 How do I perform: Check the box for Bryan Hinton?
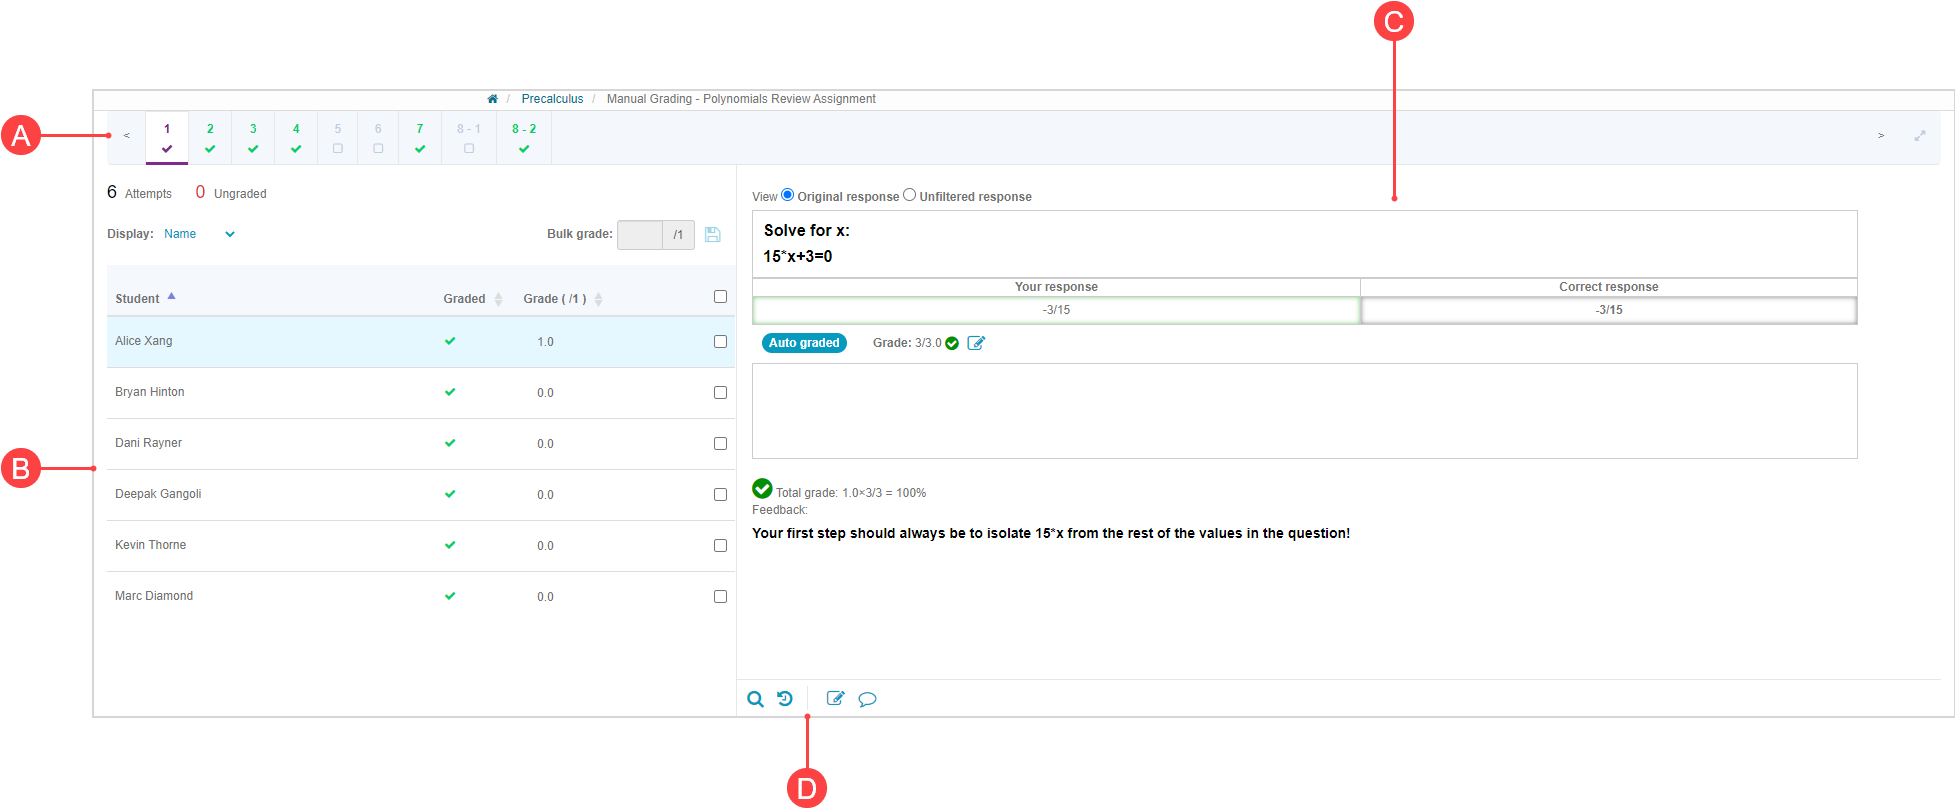(x=720, y=392)
